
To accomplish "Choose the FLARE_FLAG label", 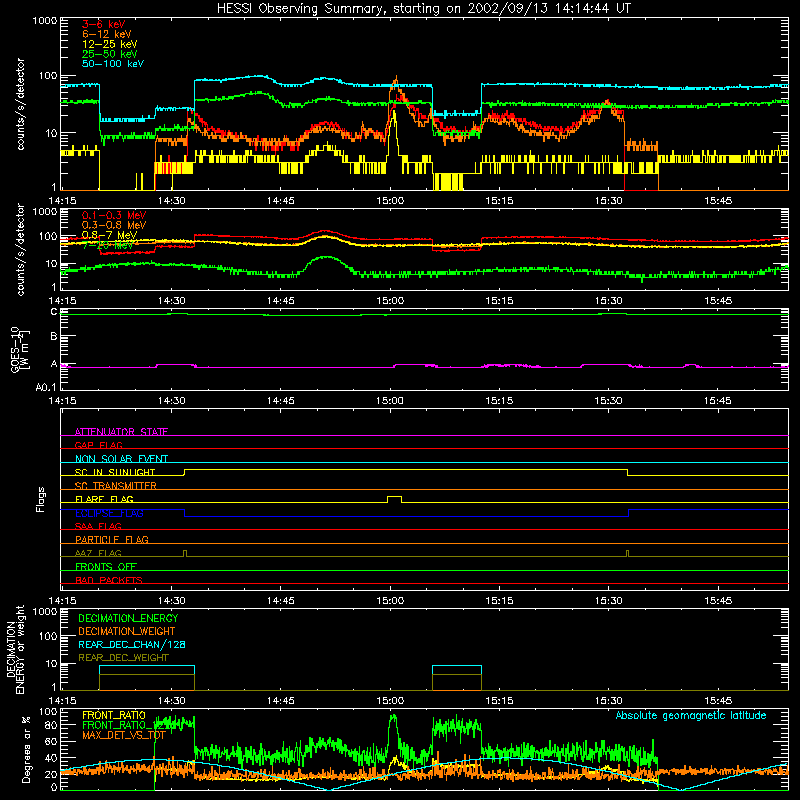I will point(104,499).
